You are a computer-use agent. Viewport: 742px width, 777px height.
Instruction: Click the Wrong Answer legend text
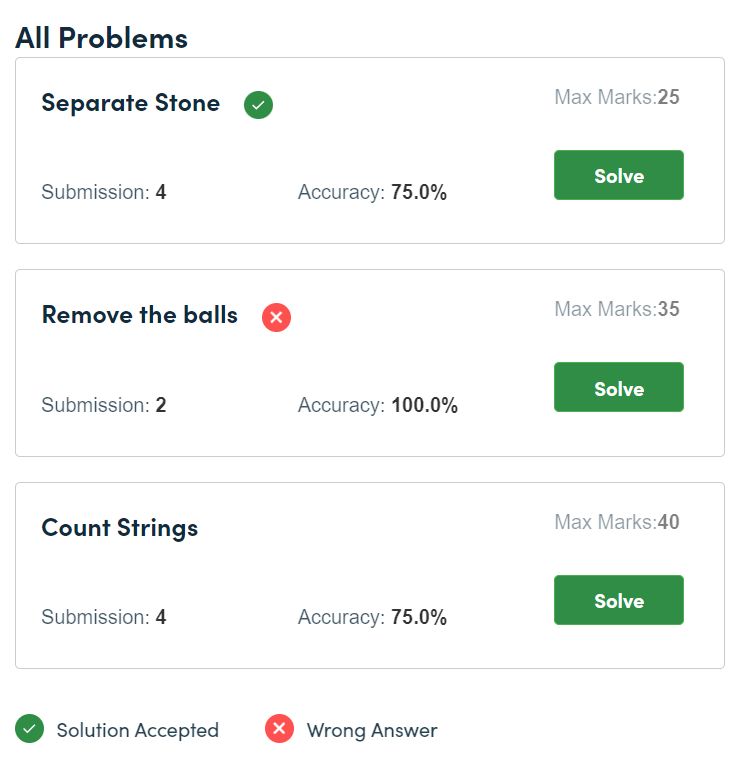pyautogui.click(x=372, y=730)
